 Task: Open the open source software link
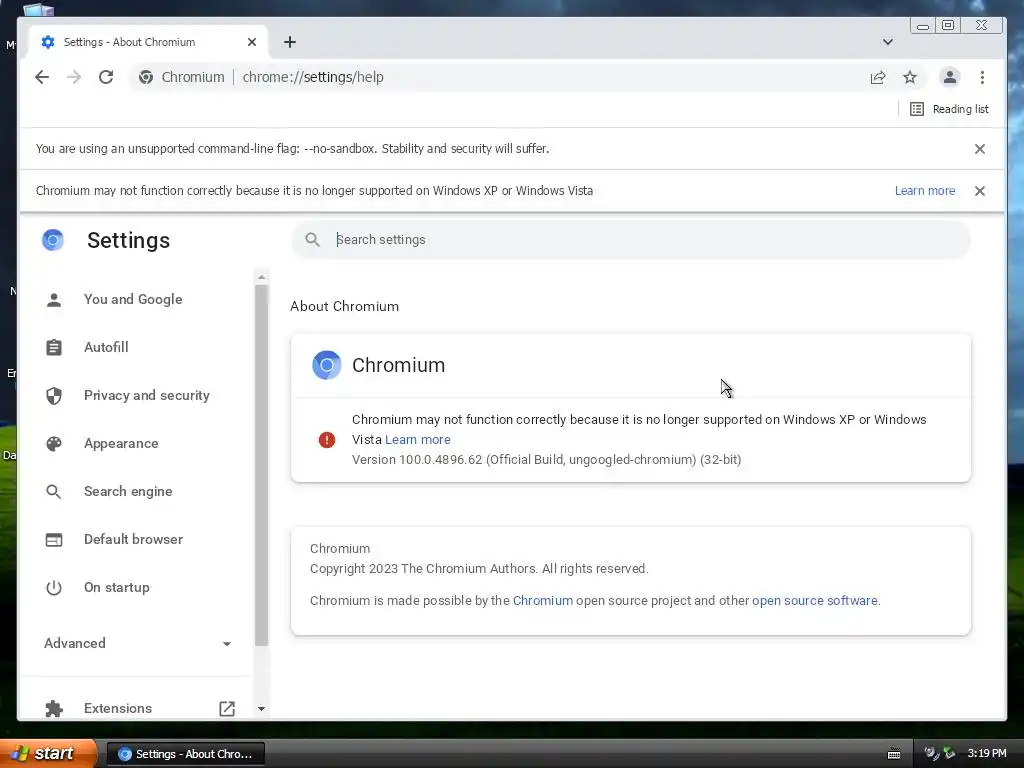tap(815, 601)
